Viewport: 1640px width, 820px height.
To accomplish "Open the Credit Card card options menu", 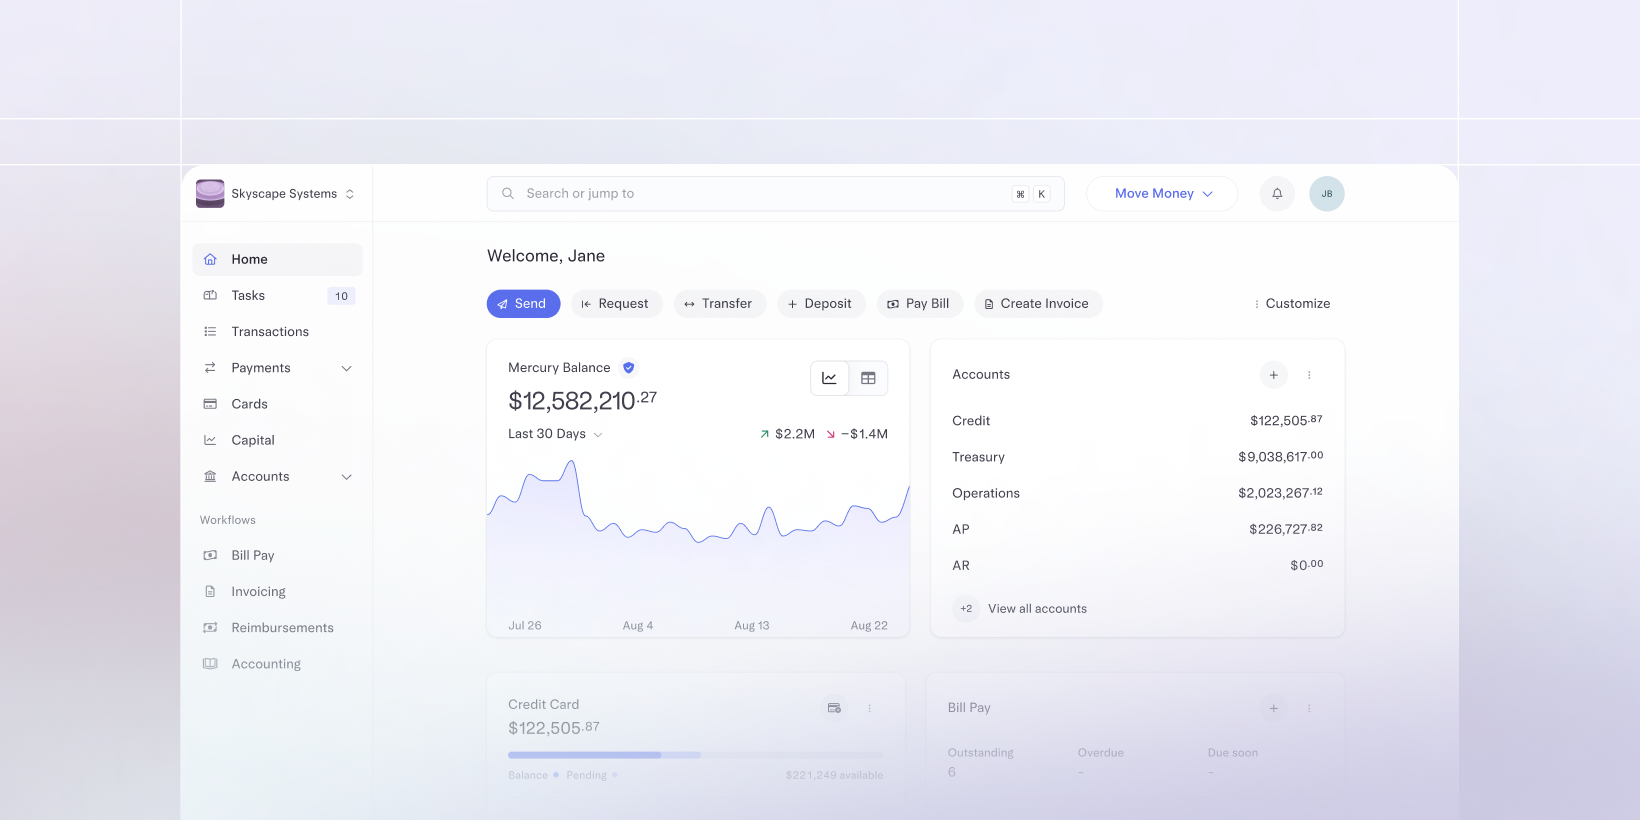I will [x=870, y=708].
